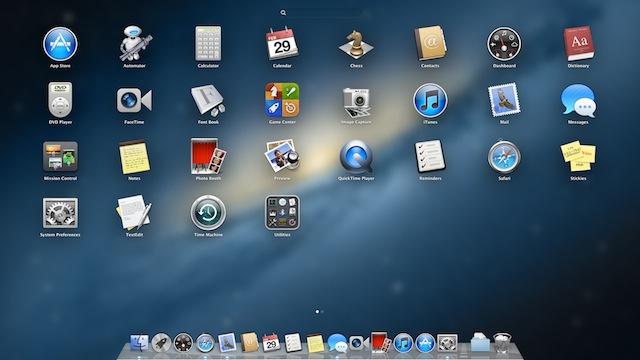Open Finder in the Dock
Image resolution: width=640 pixels, height=360 pixels.
pyautogui.click(x=139, y=343)
